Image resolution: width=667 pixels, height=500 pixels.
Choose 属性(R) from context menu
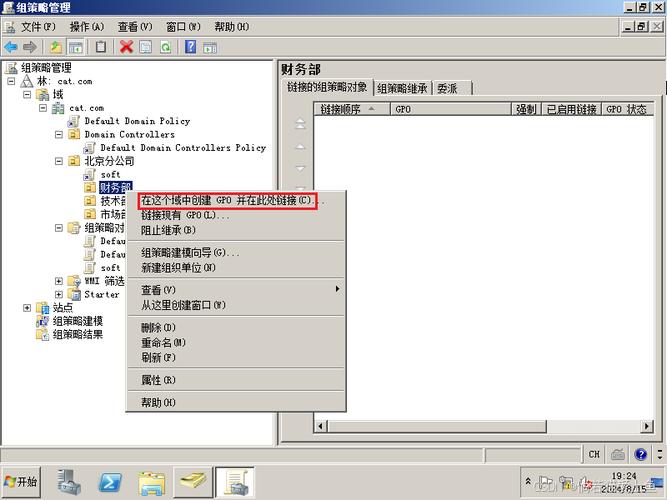coord(236,380)
